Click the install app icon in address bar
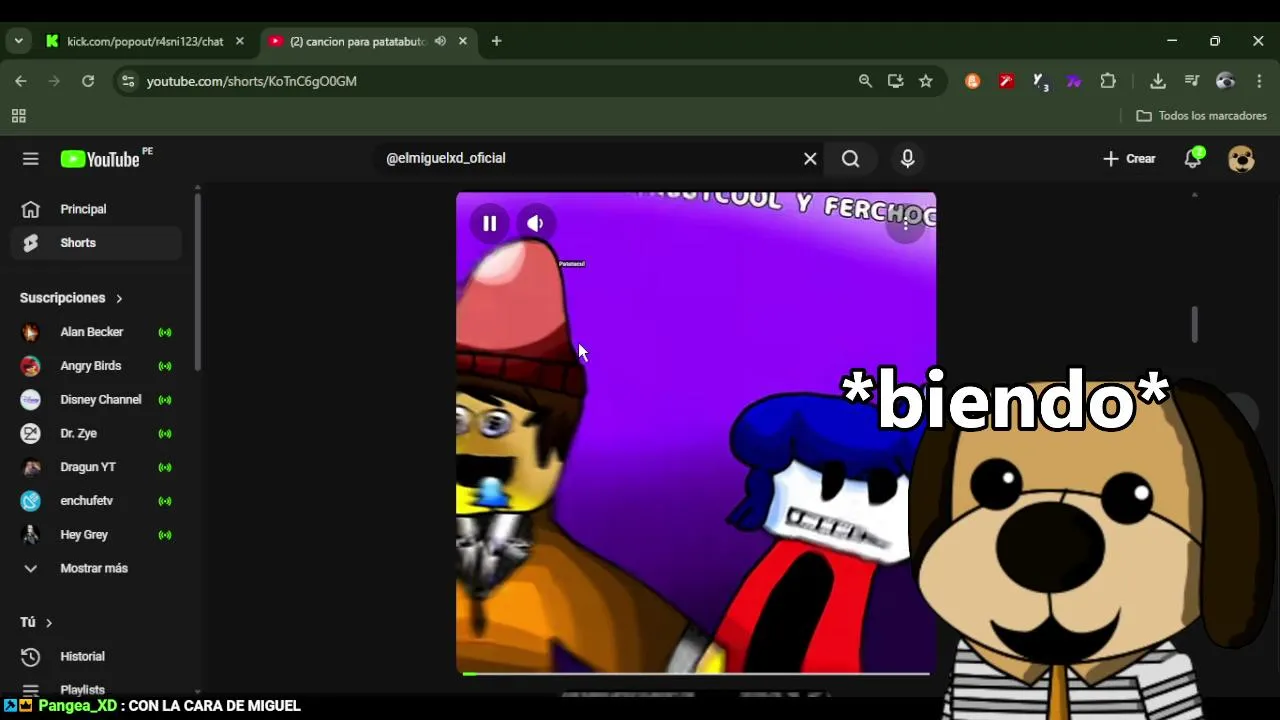 coord(895,81)
